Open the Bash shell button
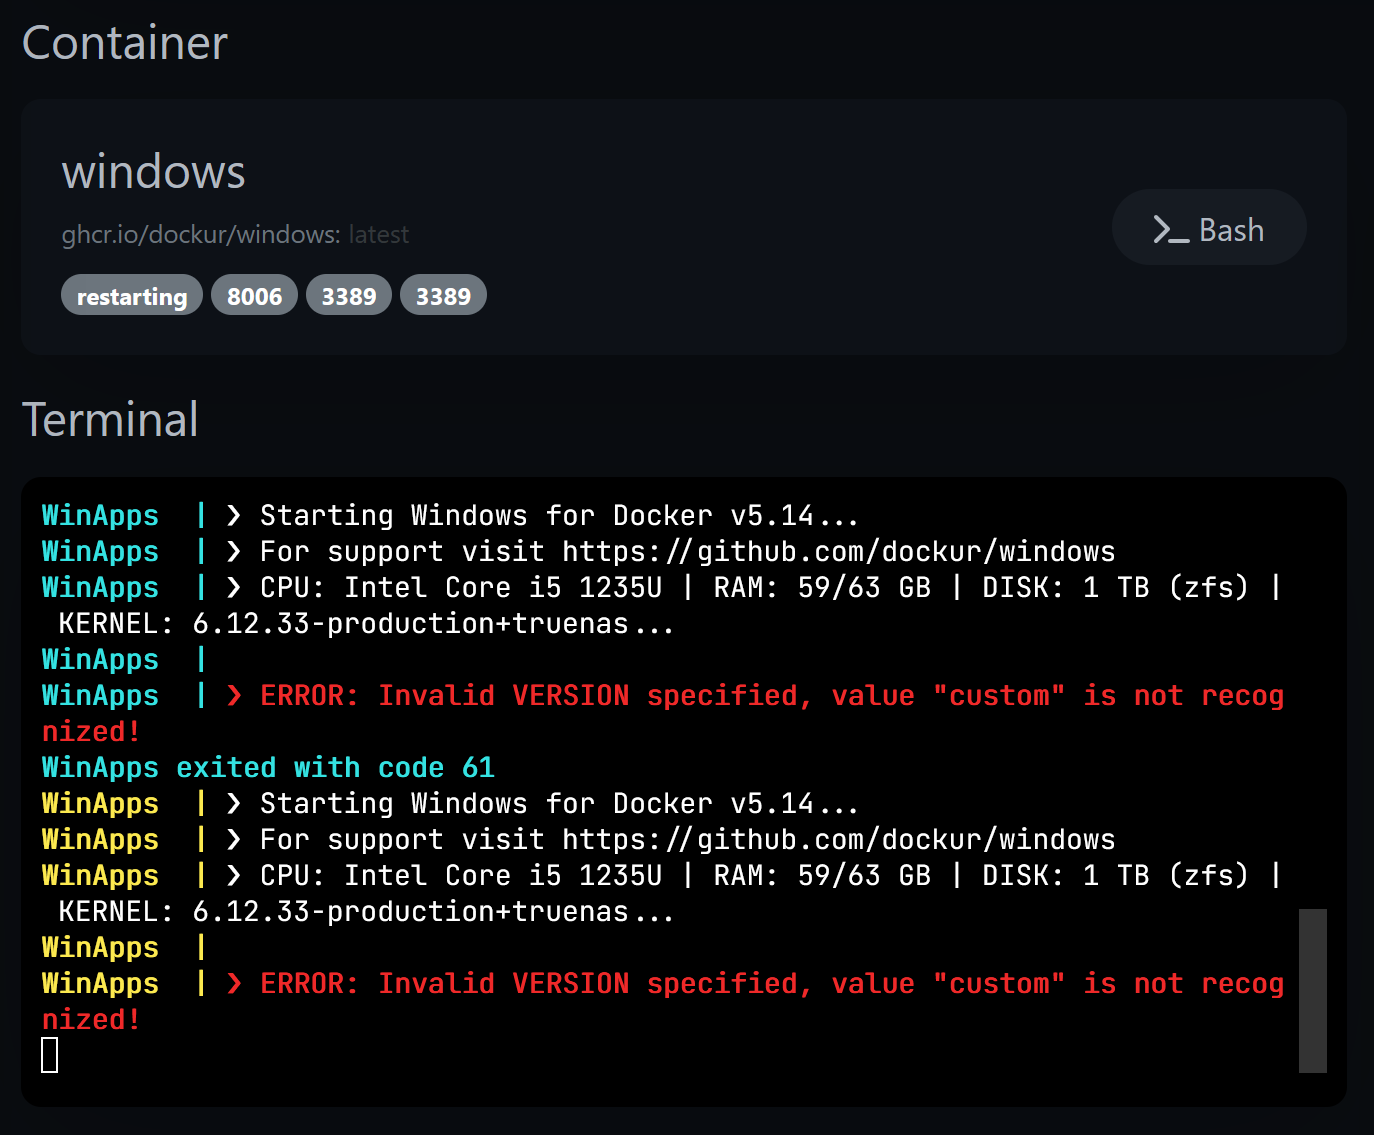 1208,227
